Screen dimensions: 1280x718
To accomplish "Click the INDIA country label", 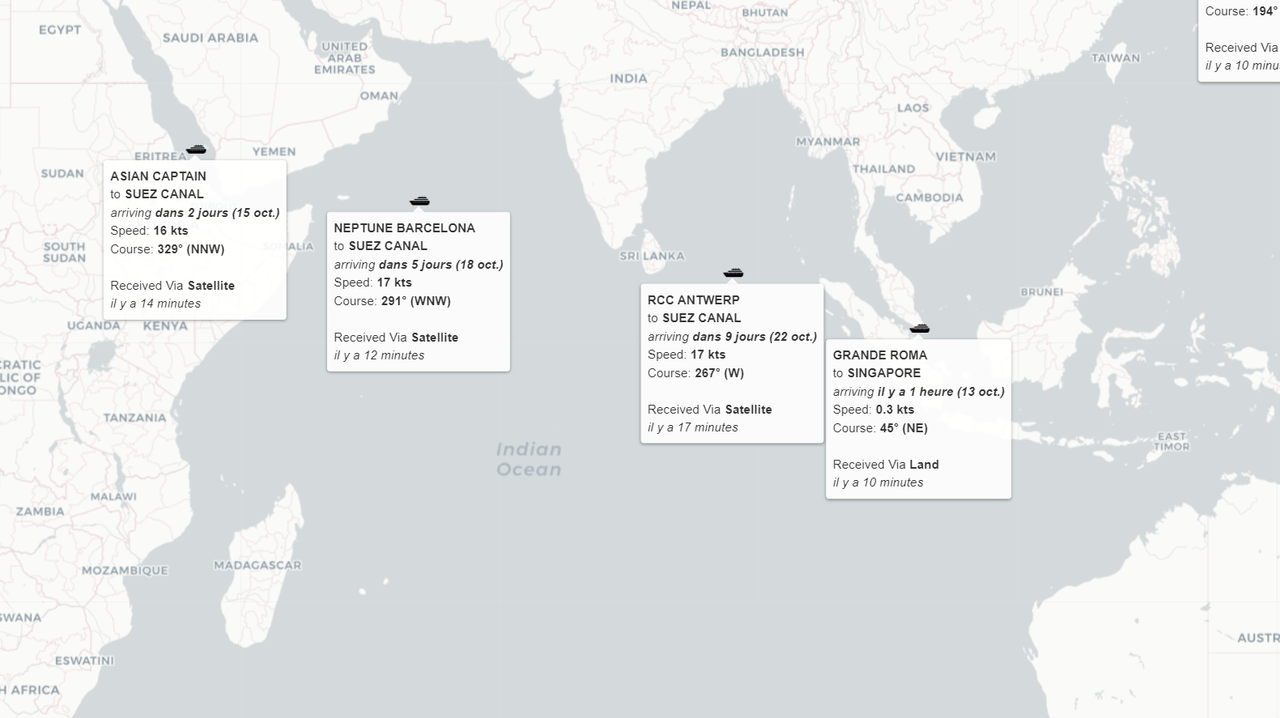I will (x=629, y=78).
